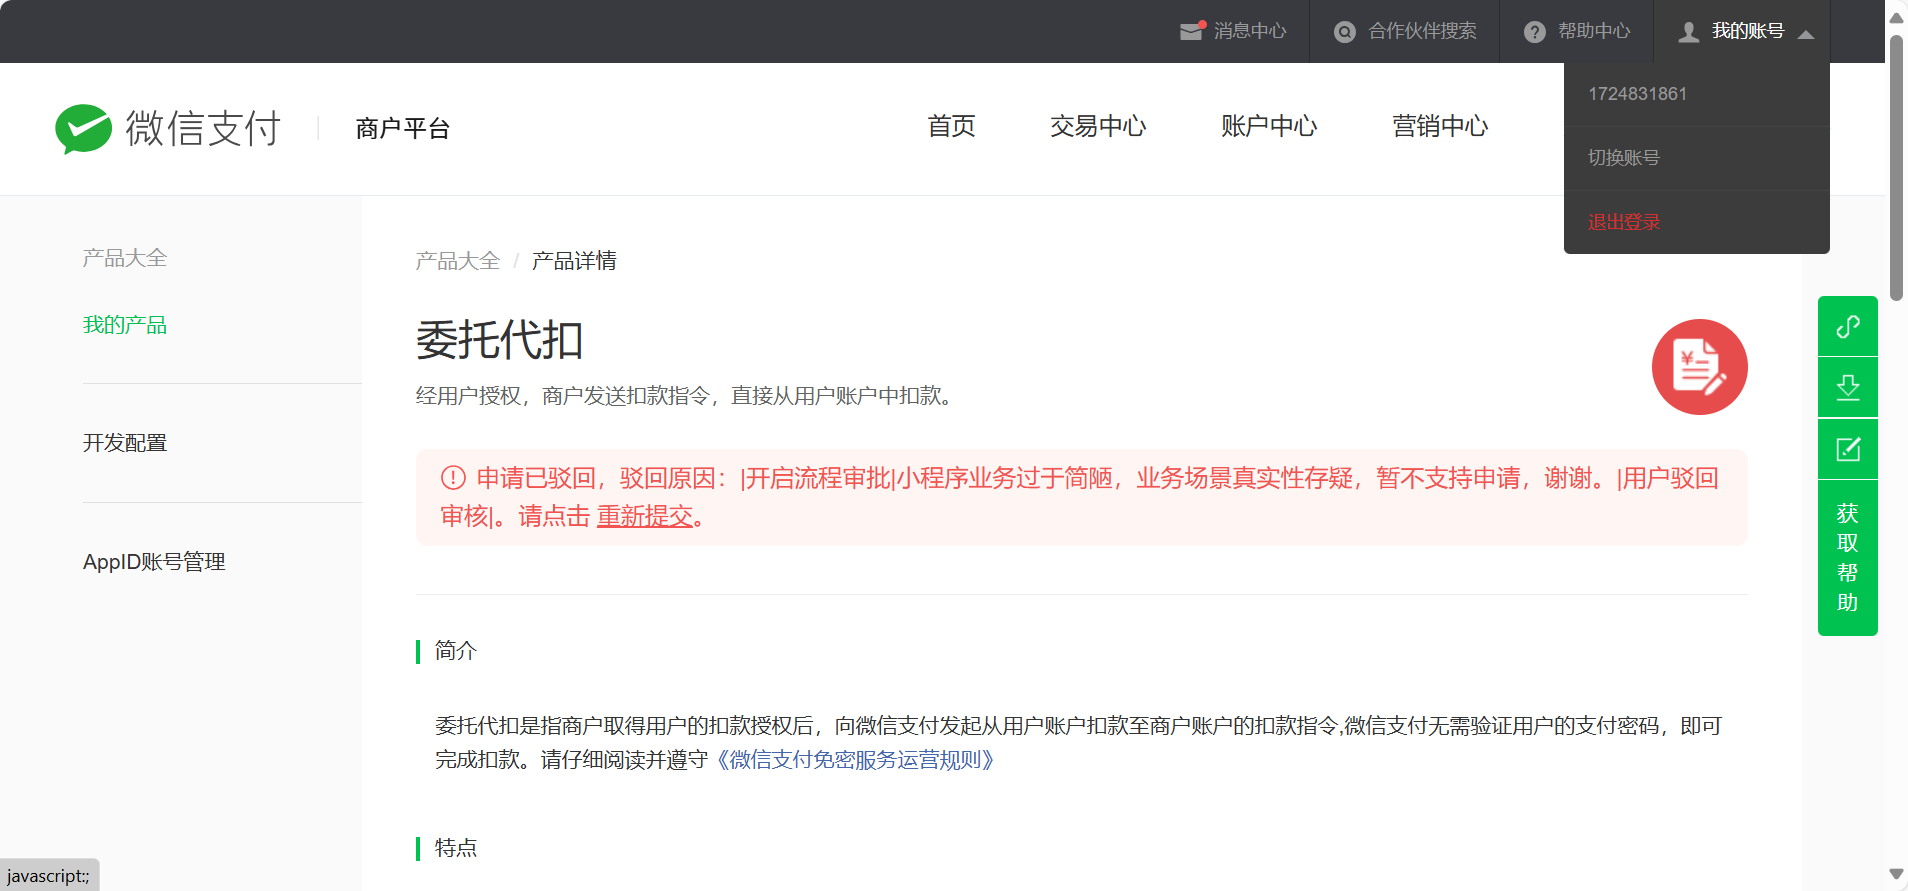Viewport: 1908px width, 891px height.
Task: Choose 切换账号 from account menu
Action: [1697, 158]
